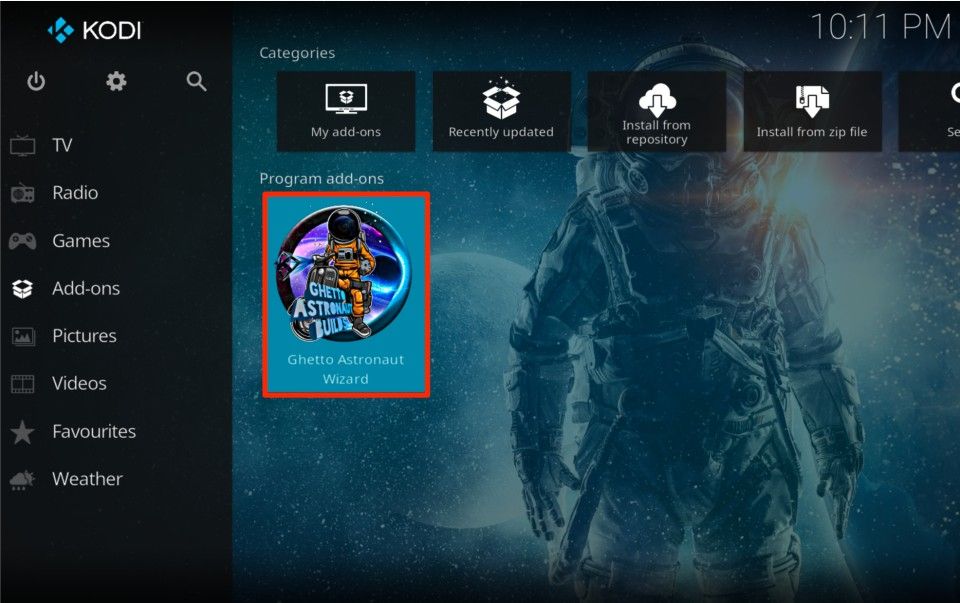Image resolution: width=960 pixels, height=603 pixels.
Task: Click the Categories heading
Action: tap(297, 53)
